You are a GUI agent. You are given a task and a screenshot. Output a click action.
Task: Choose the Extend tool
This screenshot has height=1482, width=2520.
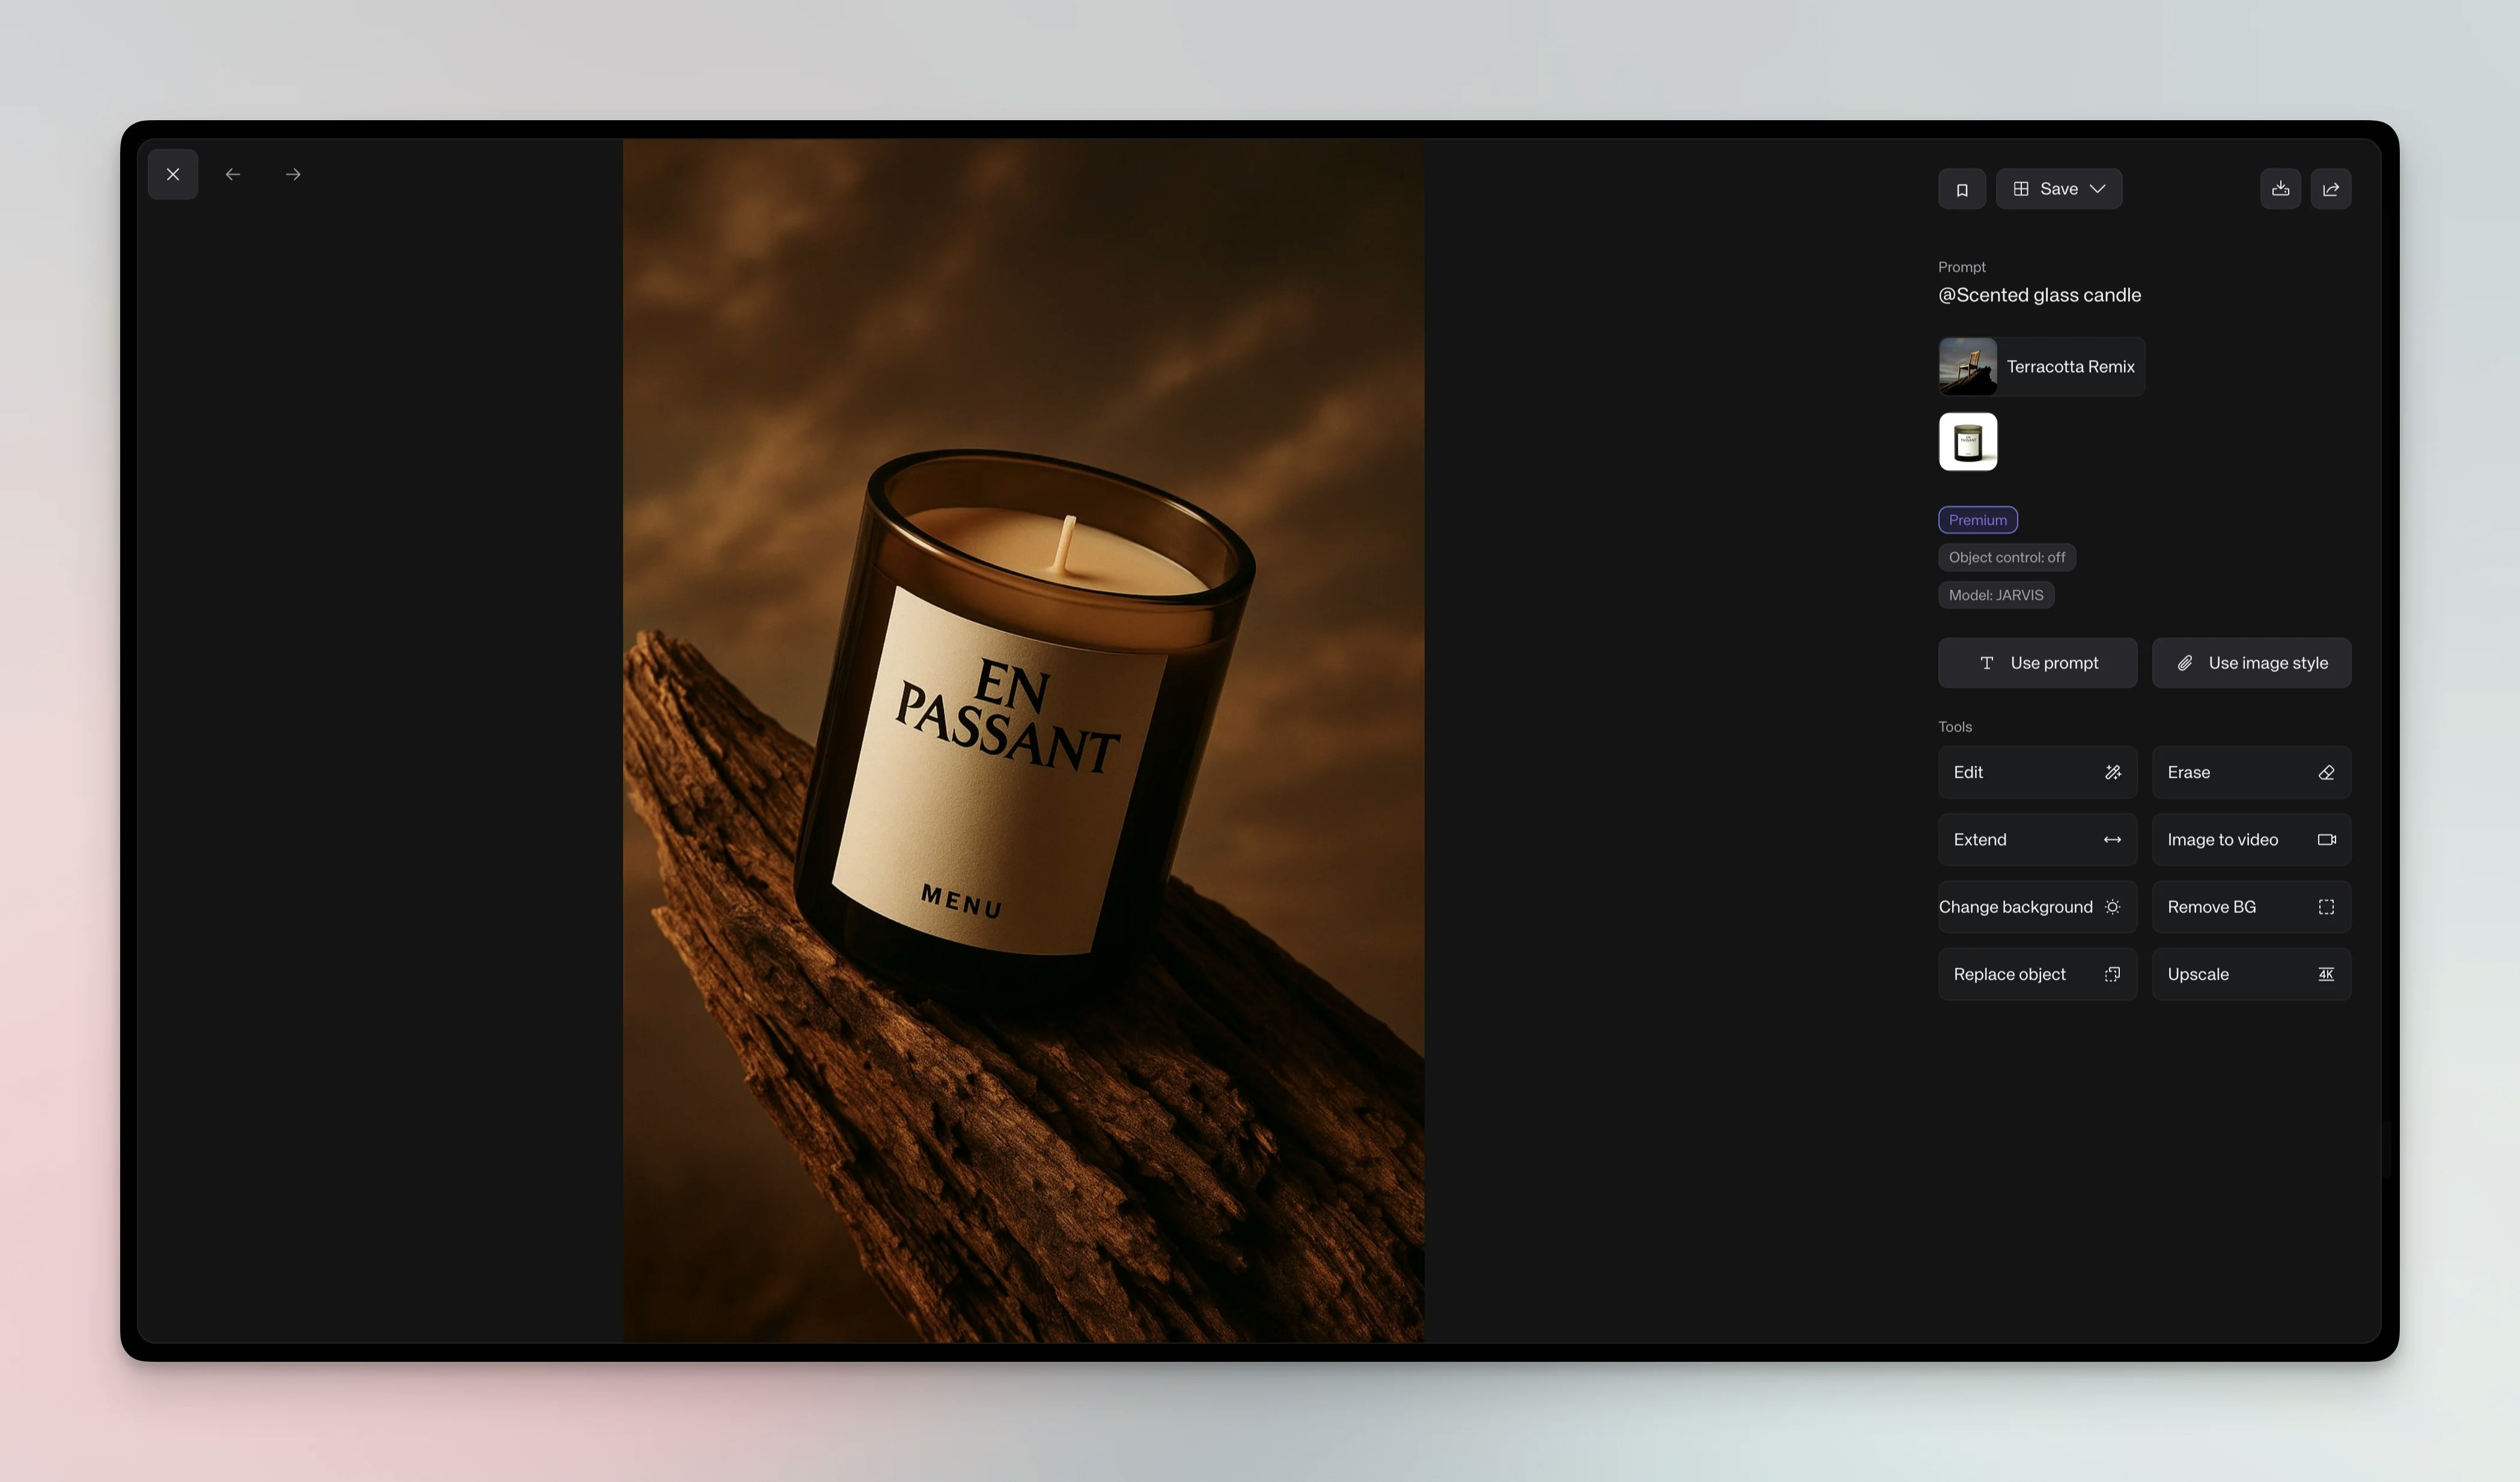(x=2036, y=839)
